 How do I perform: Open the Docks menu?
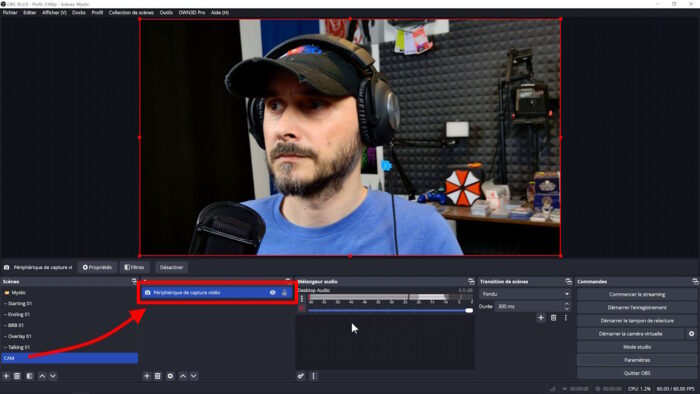[79, 12]
